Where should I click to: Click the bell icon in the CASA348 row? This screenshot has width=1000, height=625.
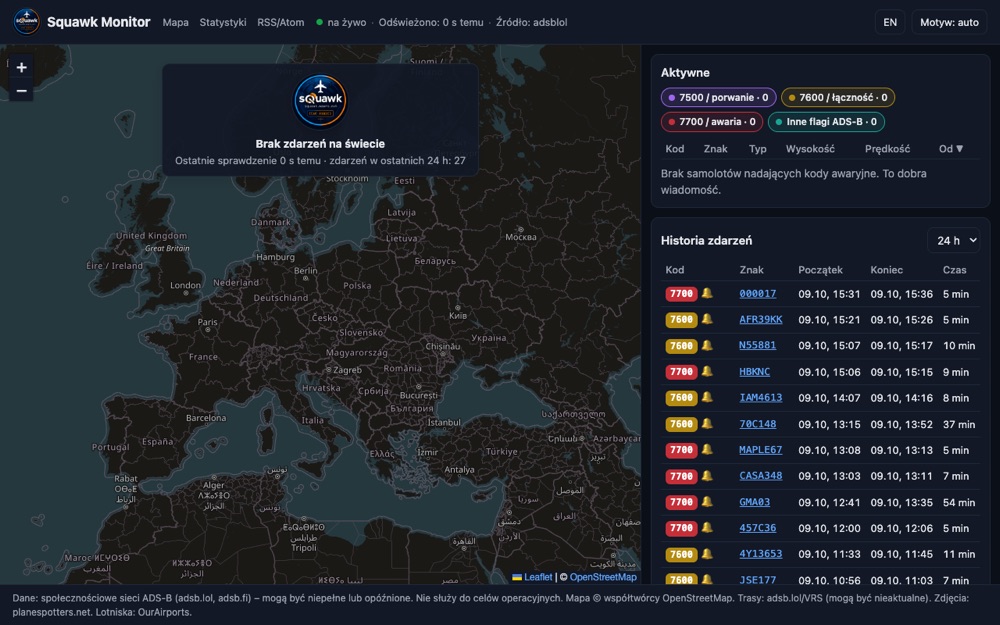[707, 476]
